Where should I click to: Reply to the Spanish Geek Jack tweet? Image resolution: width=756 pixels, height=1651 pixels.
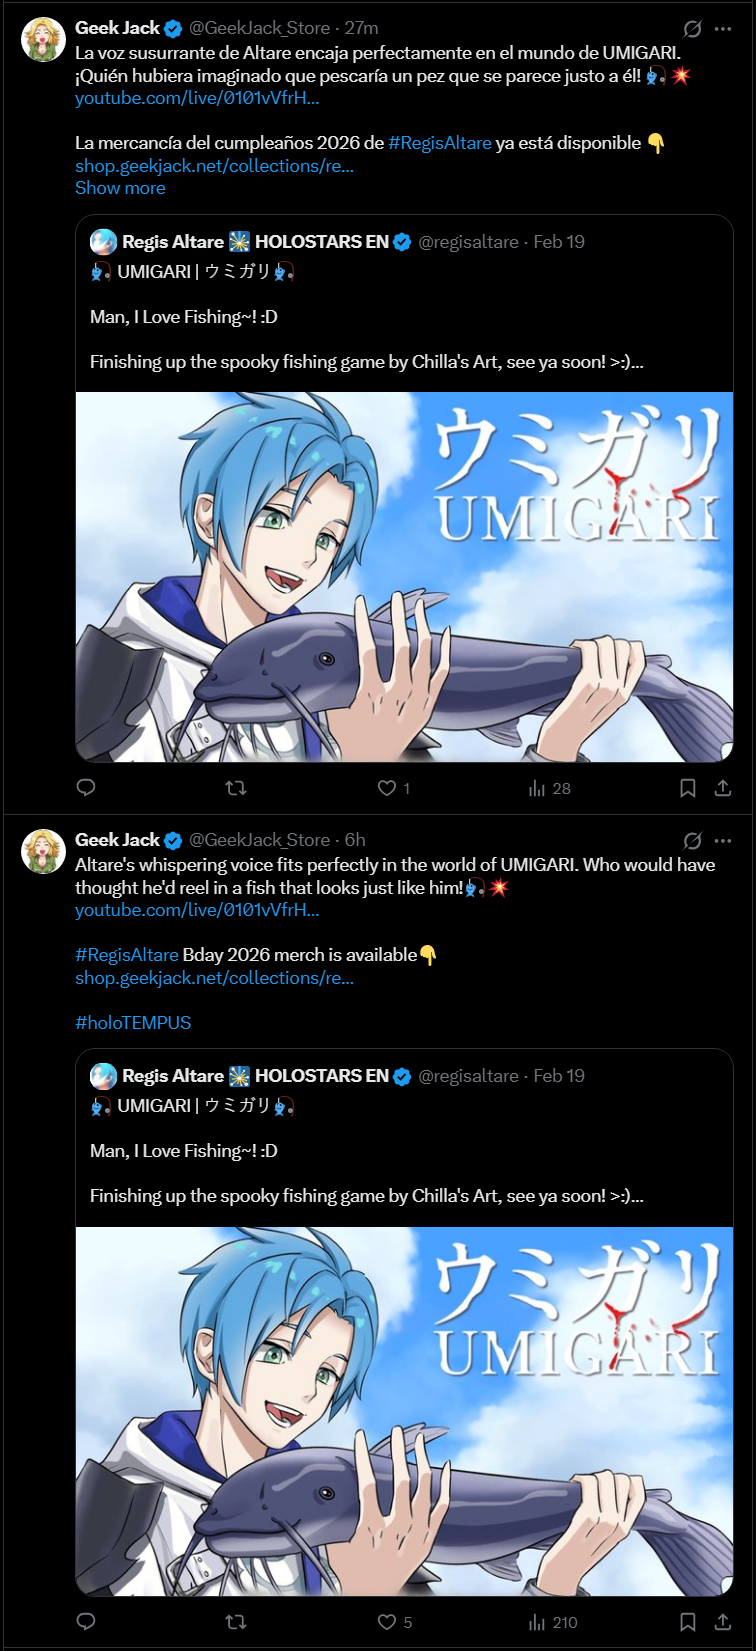tap(86, 788)
